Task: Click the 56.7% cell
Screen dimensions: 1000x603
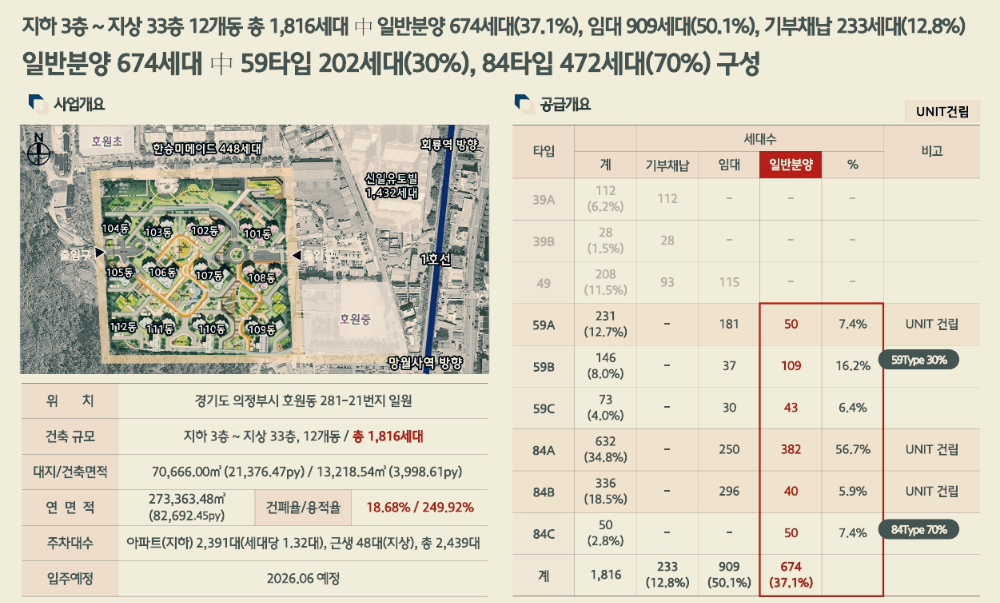Action: 853,449
